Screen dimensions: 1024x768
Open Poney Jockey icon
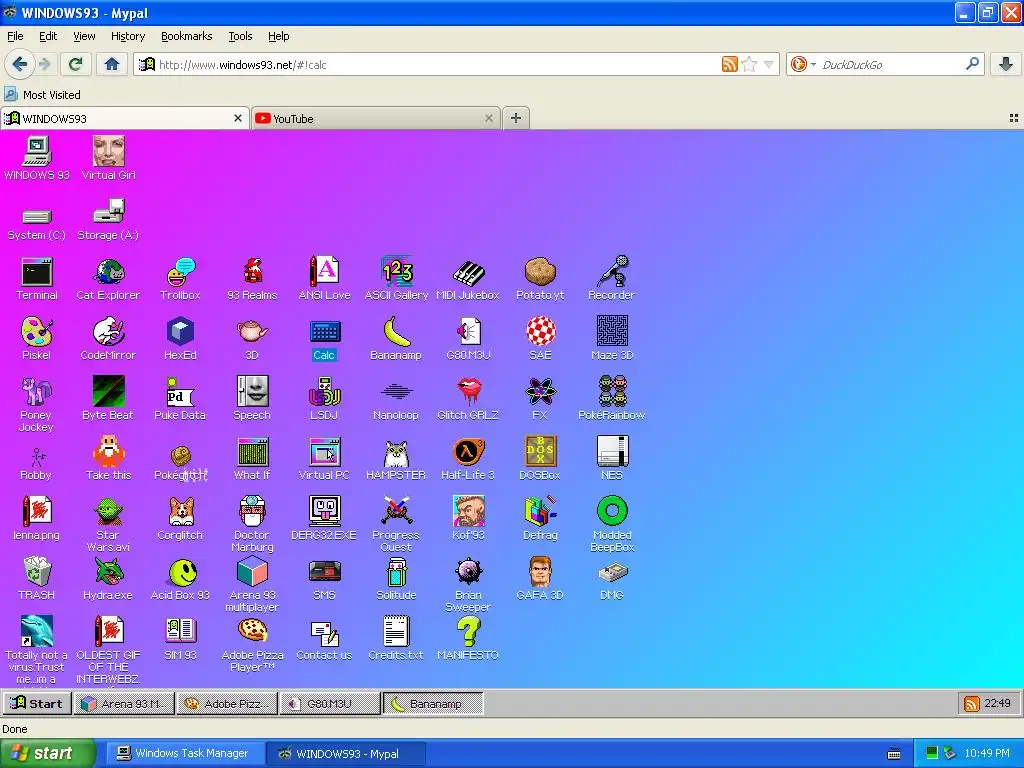(x=37, y=404)
